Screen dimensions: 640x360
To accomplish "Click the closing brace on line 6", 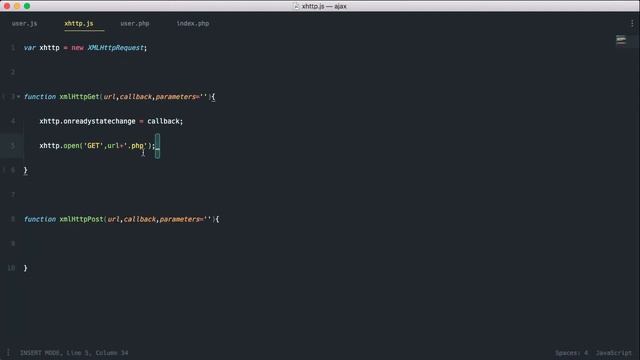I will 25,171.
